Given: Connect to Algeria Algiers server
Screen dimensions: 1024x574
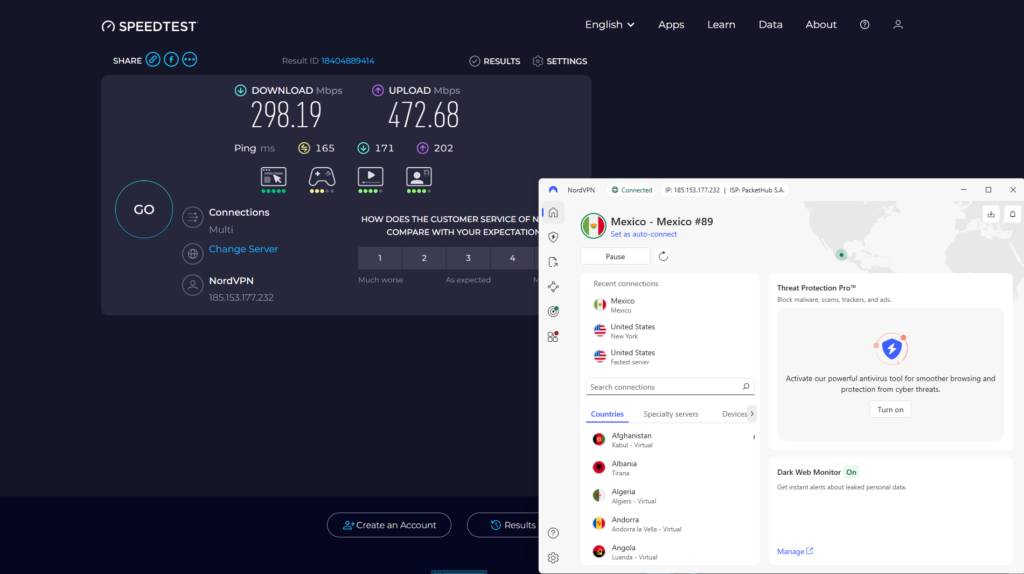Looking at the screenshot, I should pyautogui.click(x=670, y=496).
